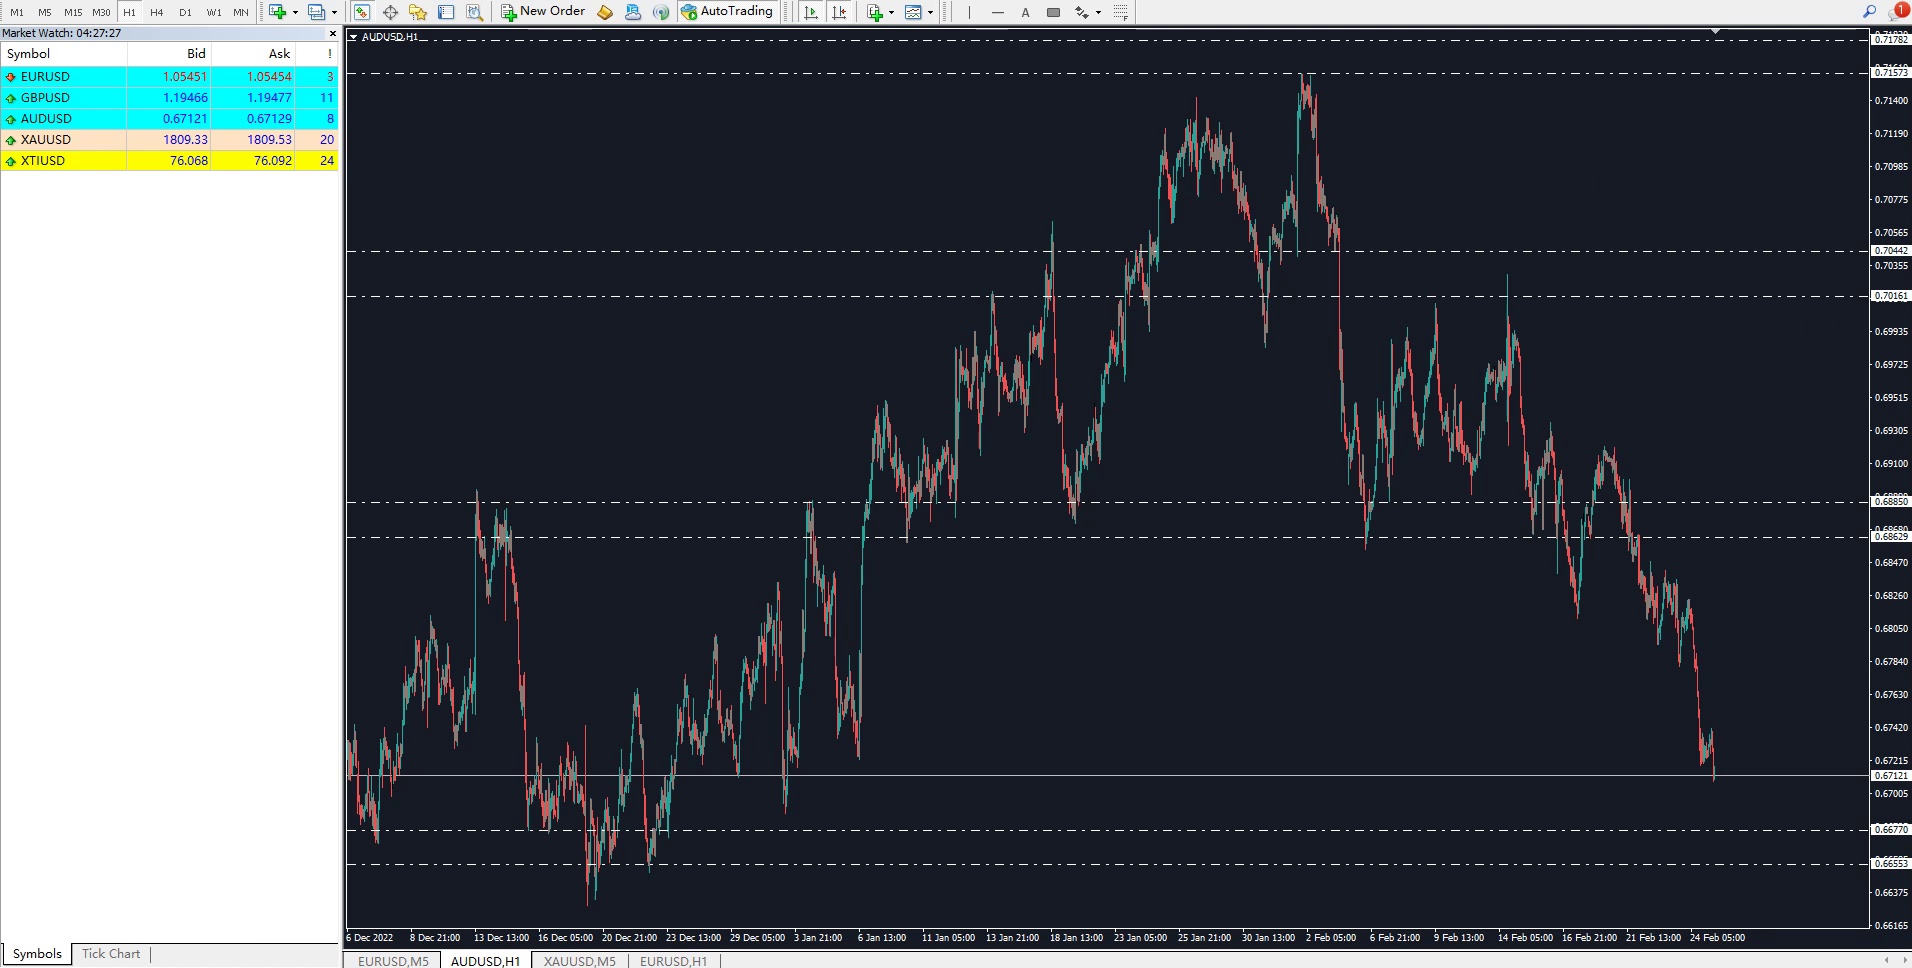Open a new chart window

click(x=277, y=12)
